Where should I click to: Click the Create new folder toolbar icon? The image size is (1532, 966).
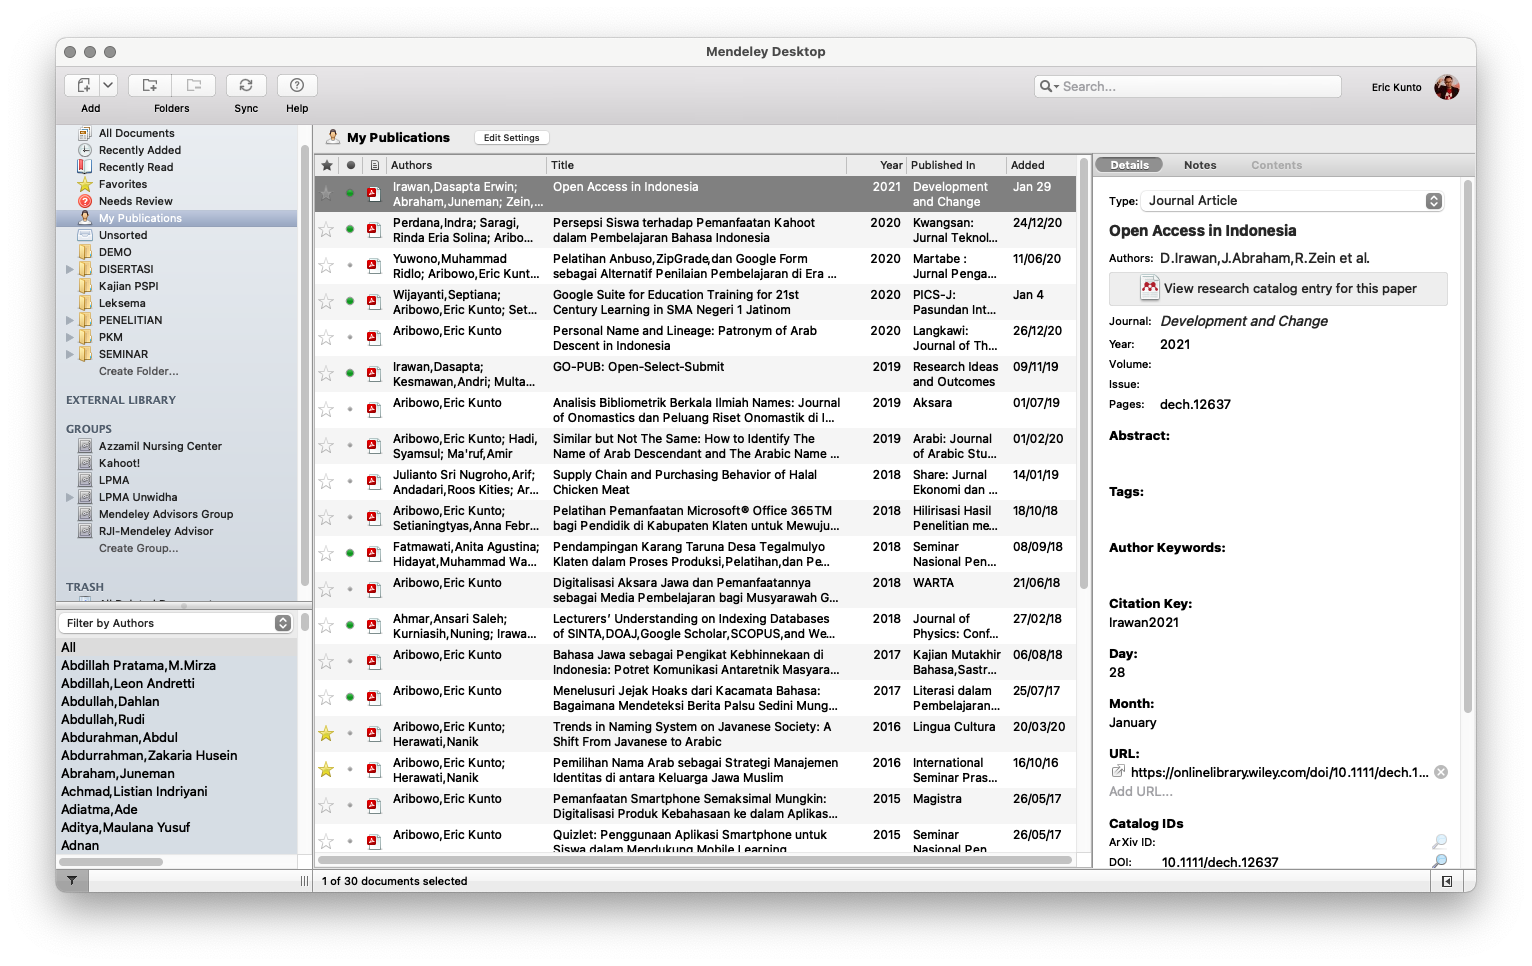click(150, 86)
